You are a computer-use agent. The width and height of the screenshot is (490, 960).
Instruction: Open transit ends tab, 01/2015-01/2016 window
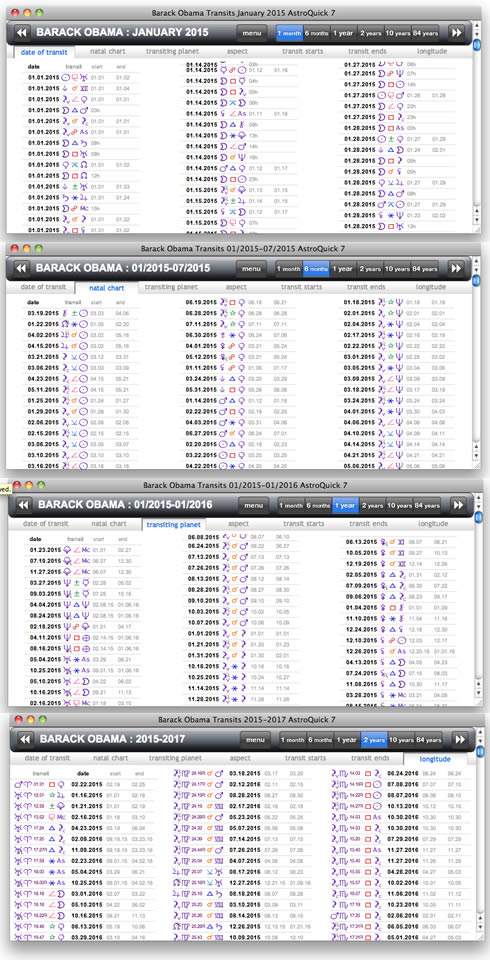(x=368, y=524)
